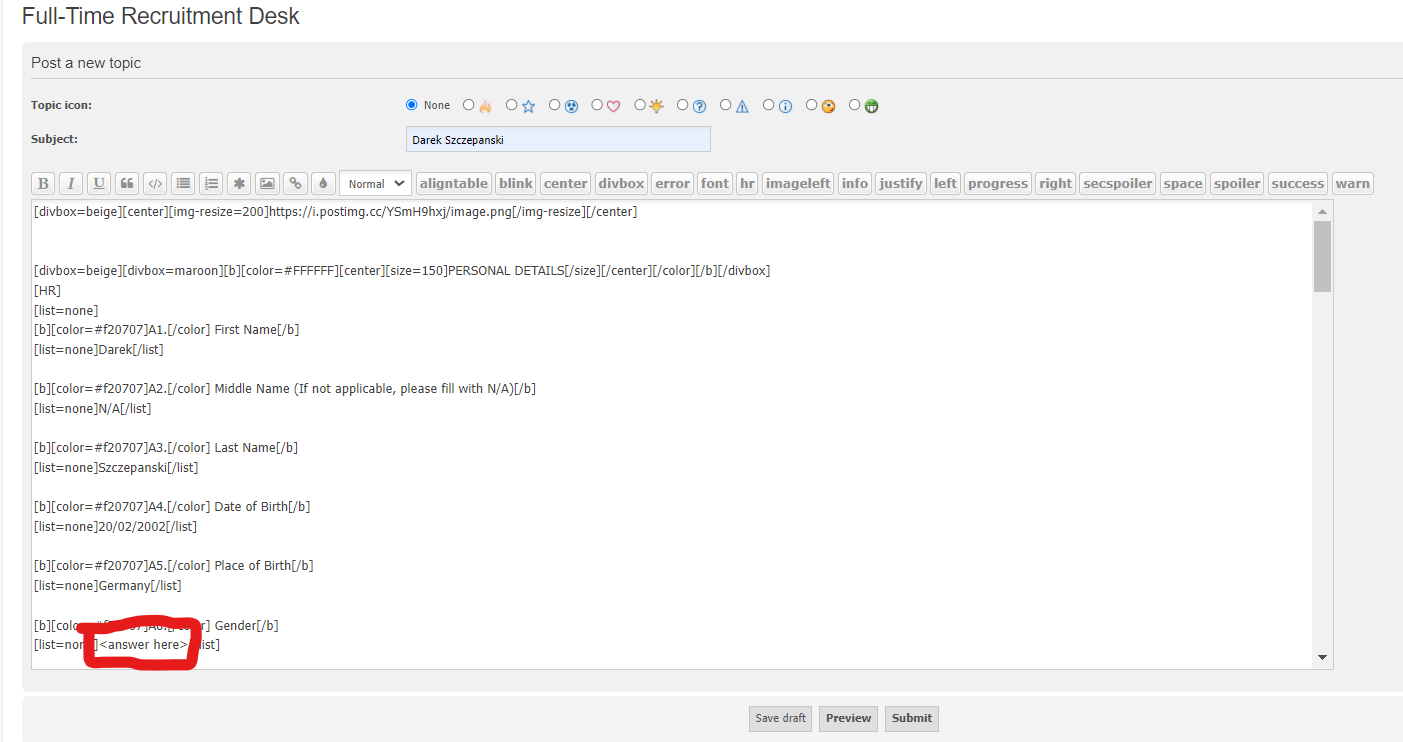Choose the star topic icon radio button
This screenshot has height=742, width=1403.
(x=512, y=105)
